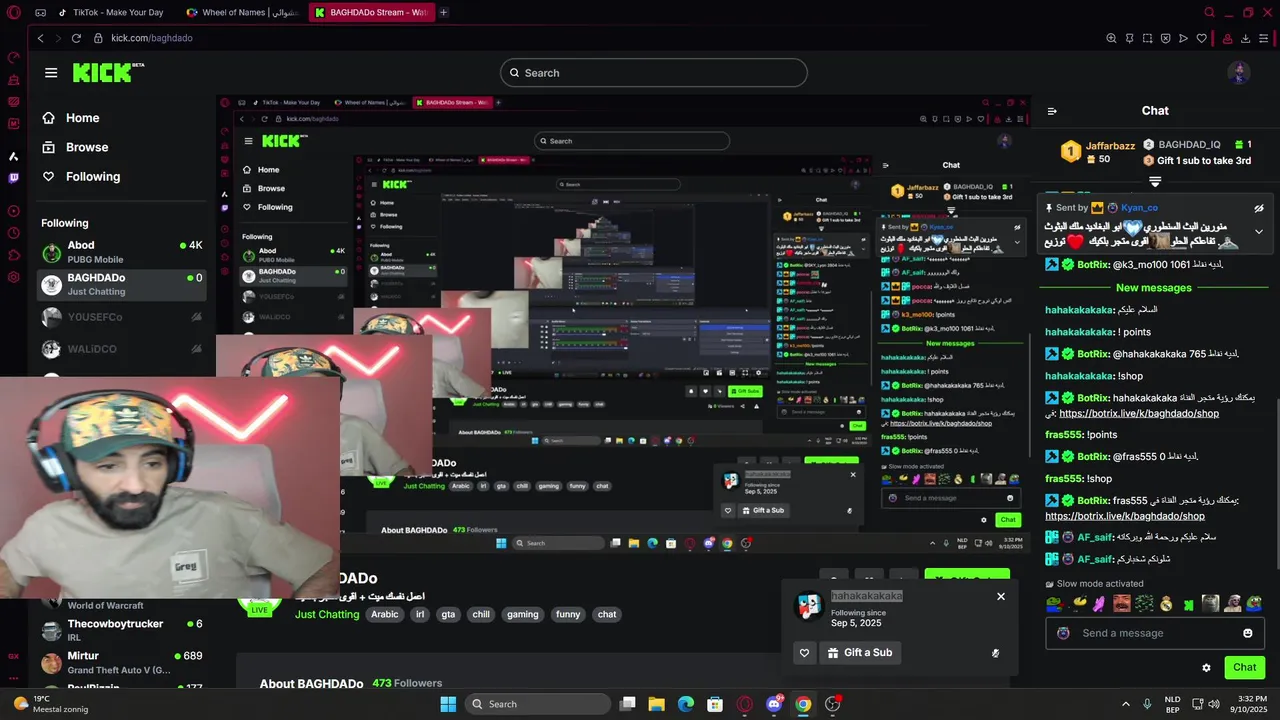The image size is (1280, 720).
Task: Open the emoji picker in chat
Action: (1248, 633)
